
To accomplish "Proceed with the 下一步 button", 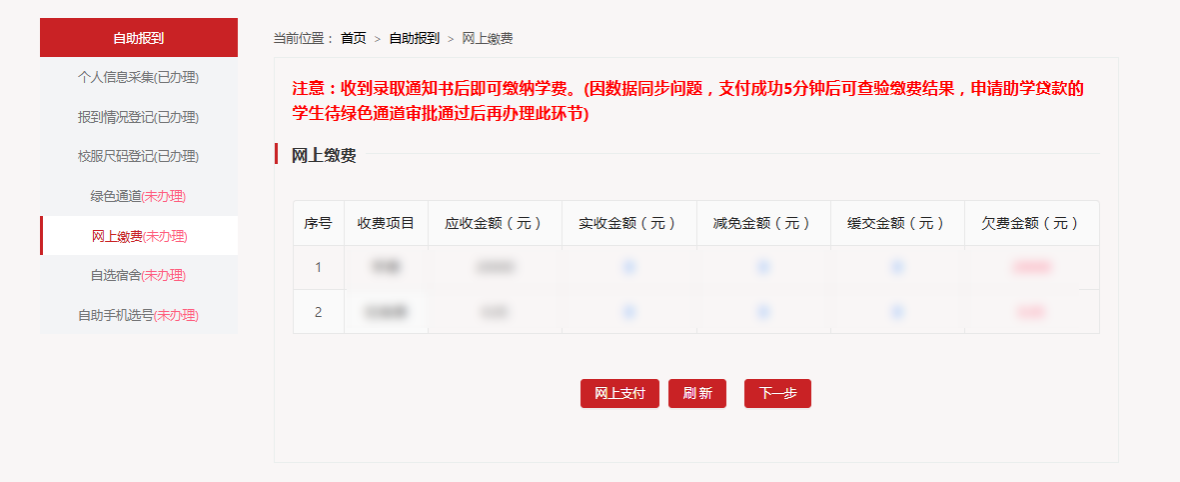I will 777,393.
